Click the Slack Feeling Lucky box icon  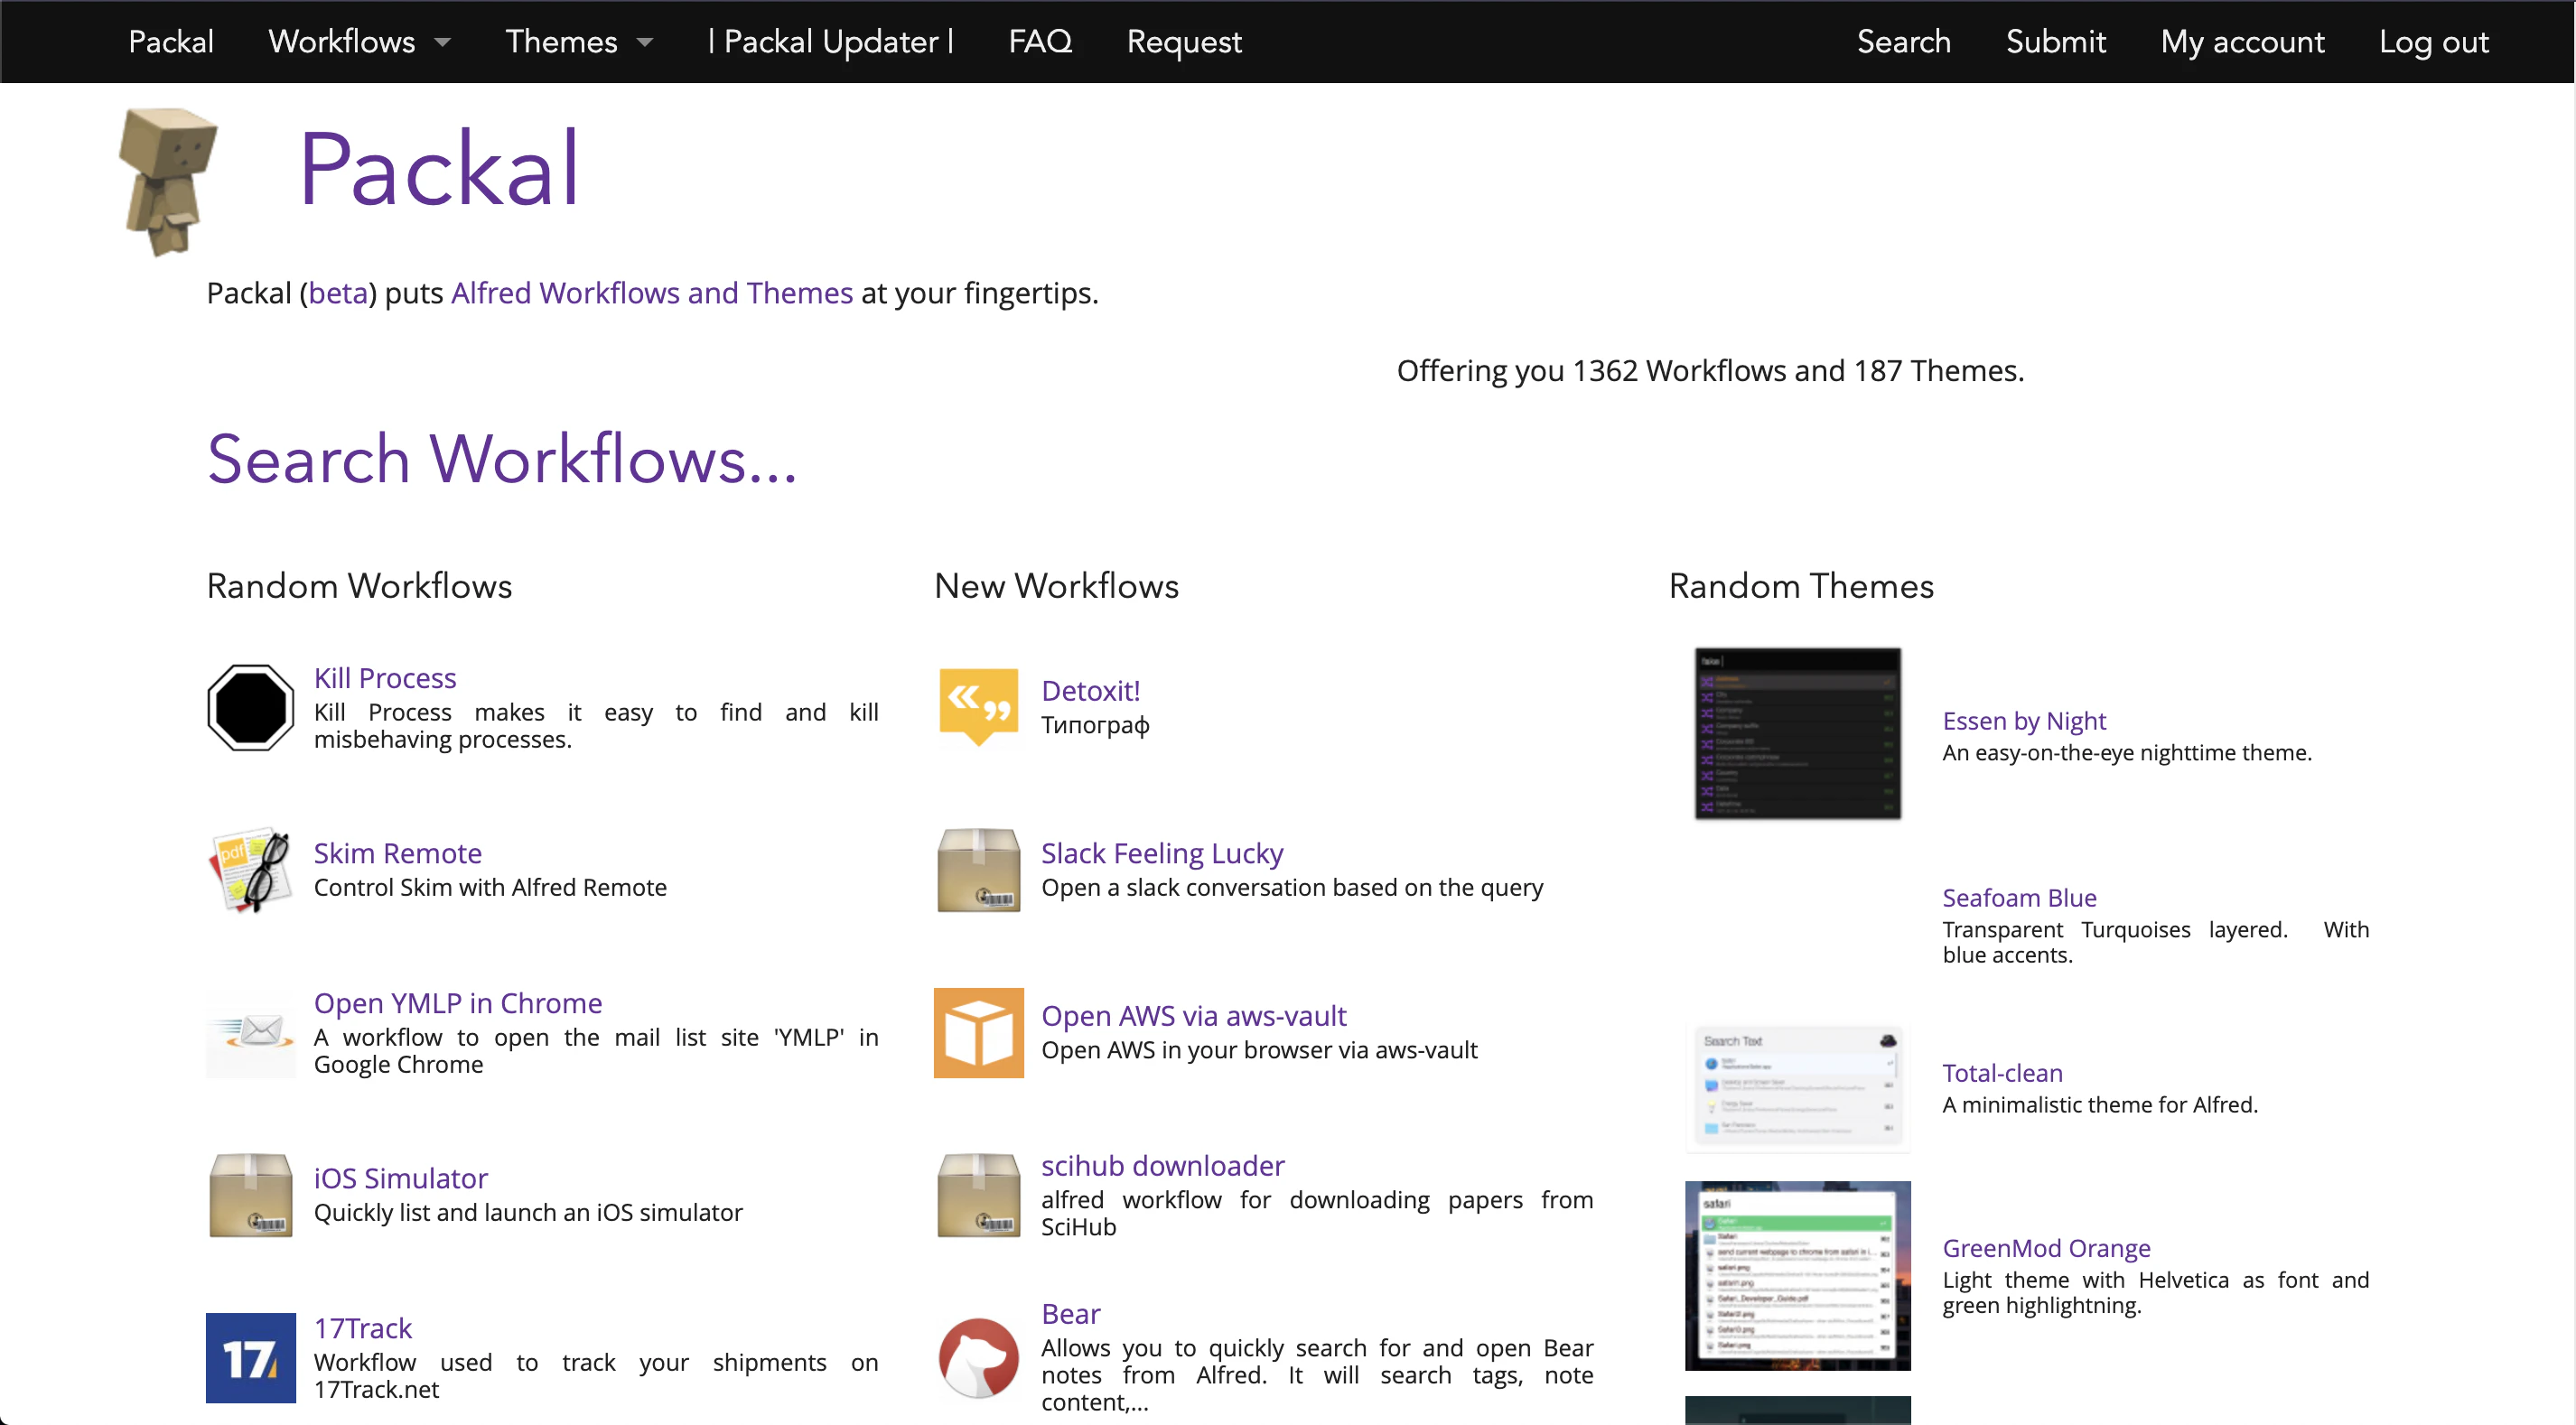(x=978, y=869)
